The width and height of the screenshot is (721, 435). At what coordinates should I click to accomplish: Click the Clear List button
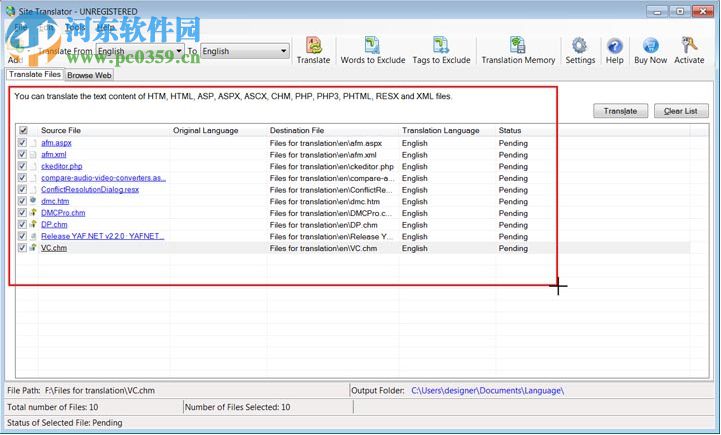tap(681, 111)
